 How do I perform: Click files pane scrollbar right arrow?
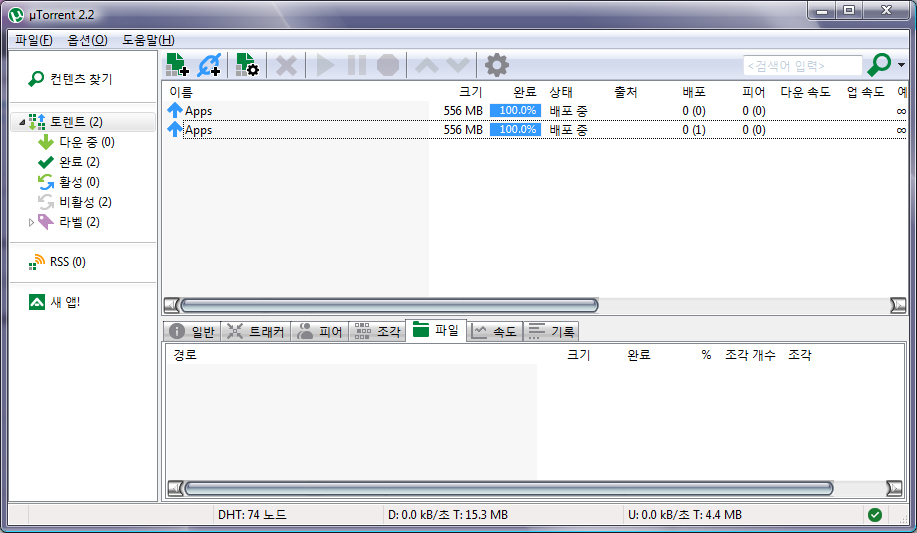click(895, 489)
